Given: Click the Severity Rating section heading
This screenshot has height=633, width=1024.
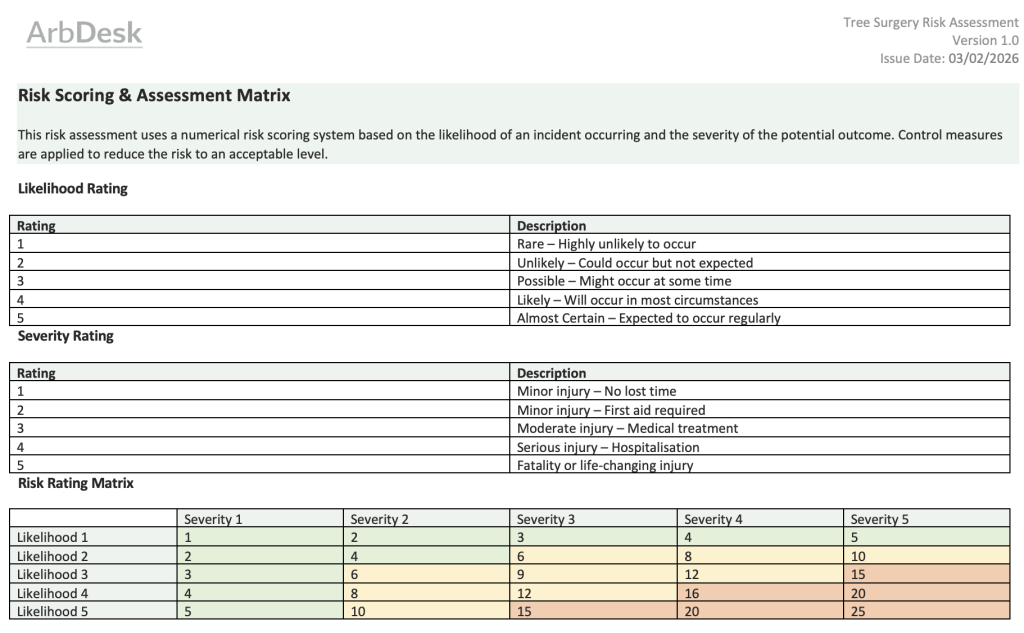Looking at the screenshot, I should pos(66,336).
